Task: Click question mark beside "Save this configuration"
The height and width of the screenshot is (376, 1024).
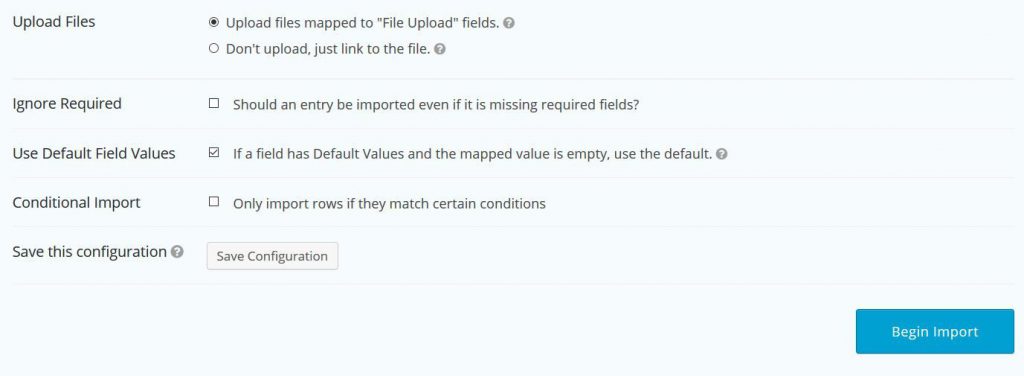Action: tap(177, 252)
